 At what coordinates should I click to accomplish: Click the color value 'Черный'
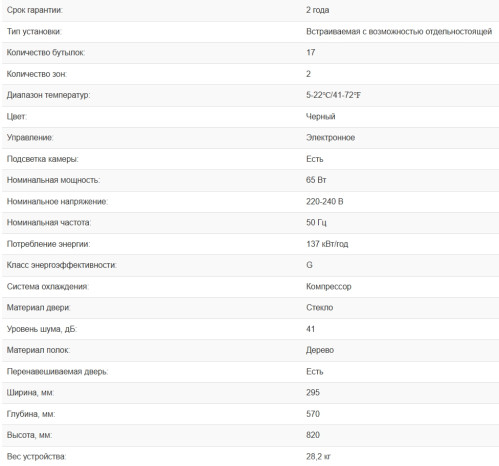click(x=321, y=116)
